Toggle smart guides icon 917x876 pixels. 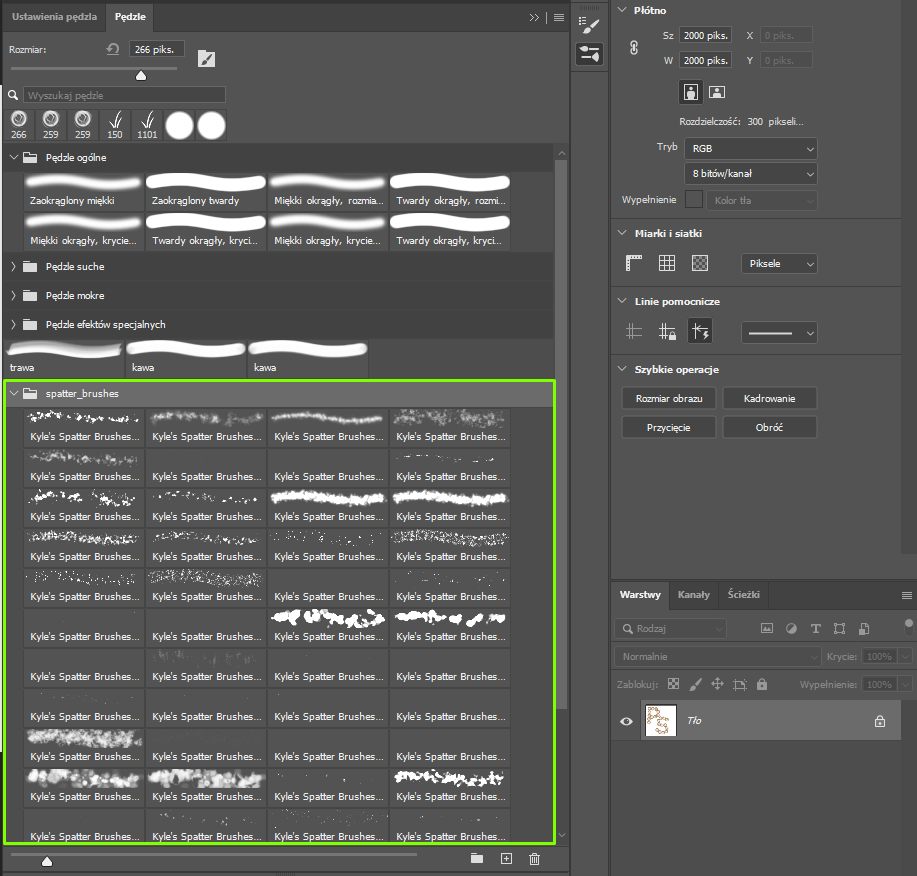[x=701, y=332]
